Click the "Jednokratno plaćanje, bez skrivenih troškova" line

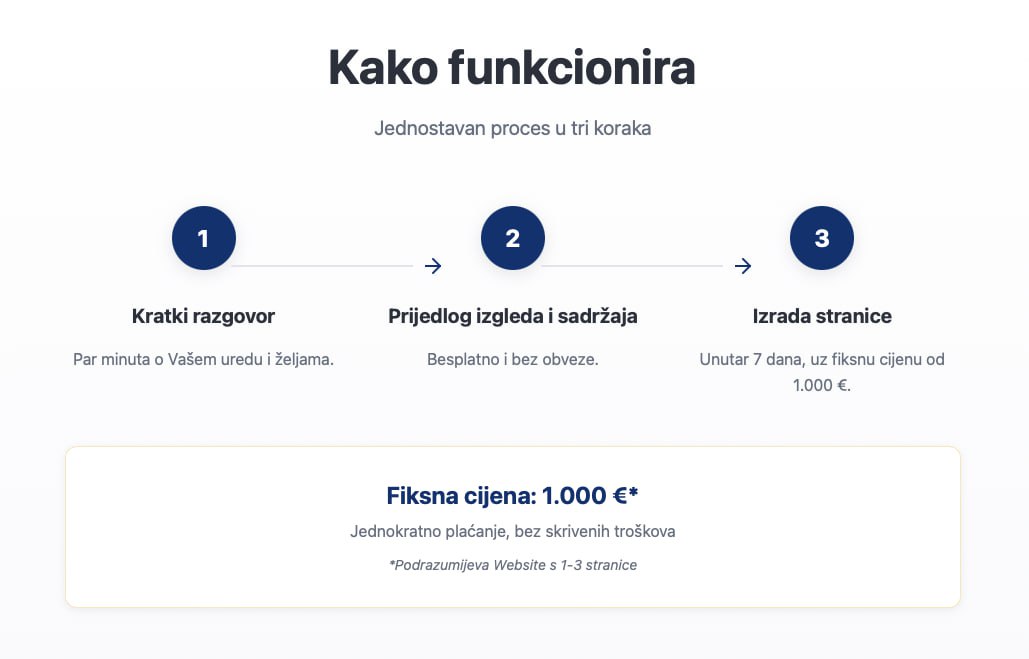coord(513,531)
